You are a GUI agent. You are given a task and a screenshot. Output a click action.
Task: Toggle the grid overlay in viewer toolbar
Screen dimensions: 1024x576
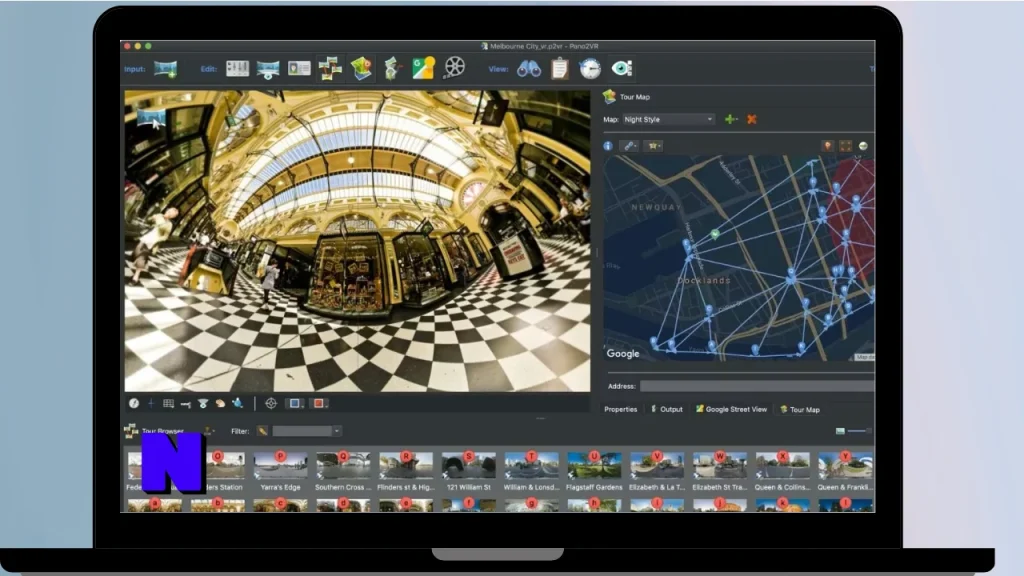tap(168, 404)
